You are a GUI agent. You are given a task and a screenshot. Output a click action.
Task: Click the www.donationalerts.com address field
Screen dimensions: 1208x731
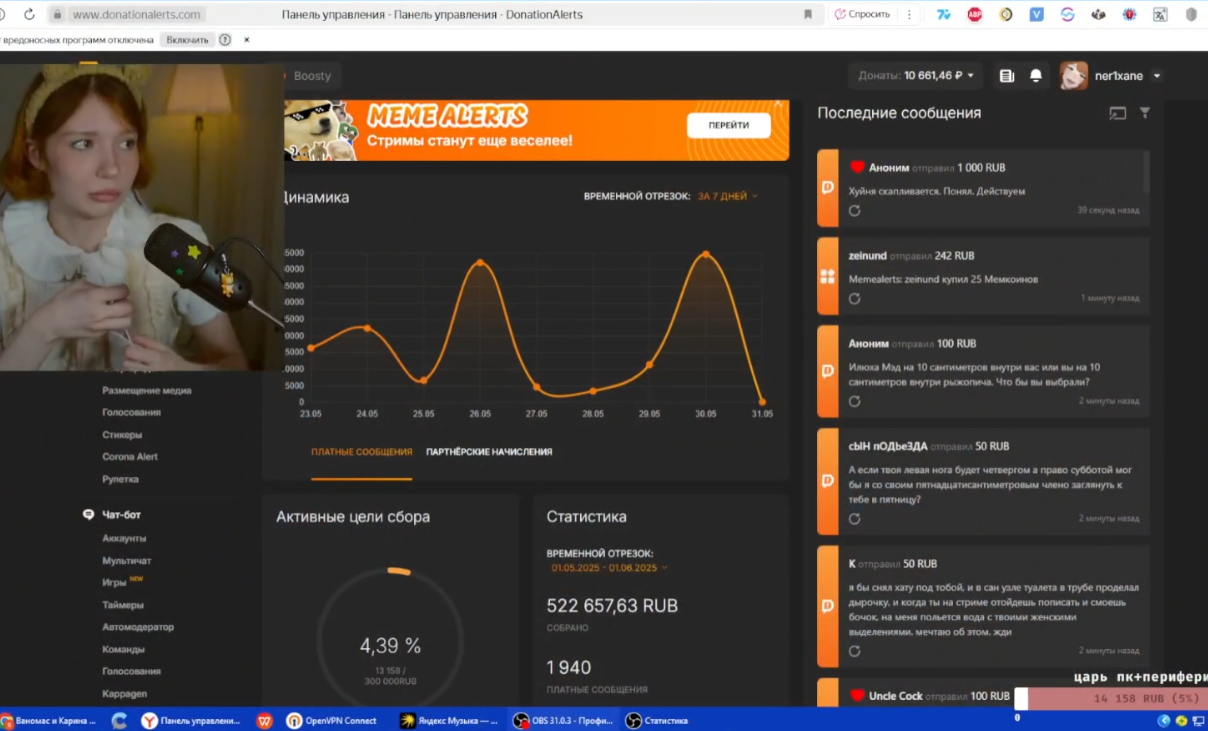[x=138, y=15]
